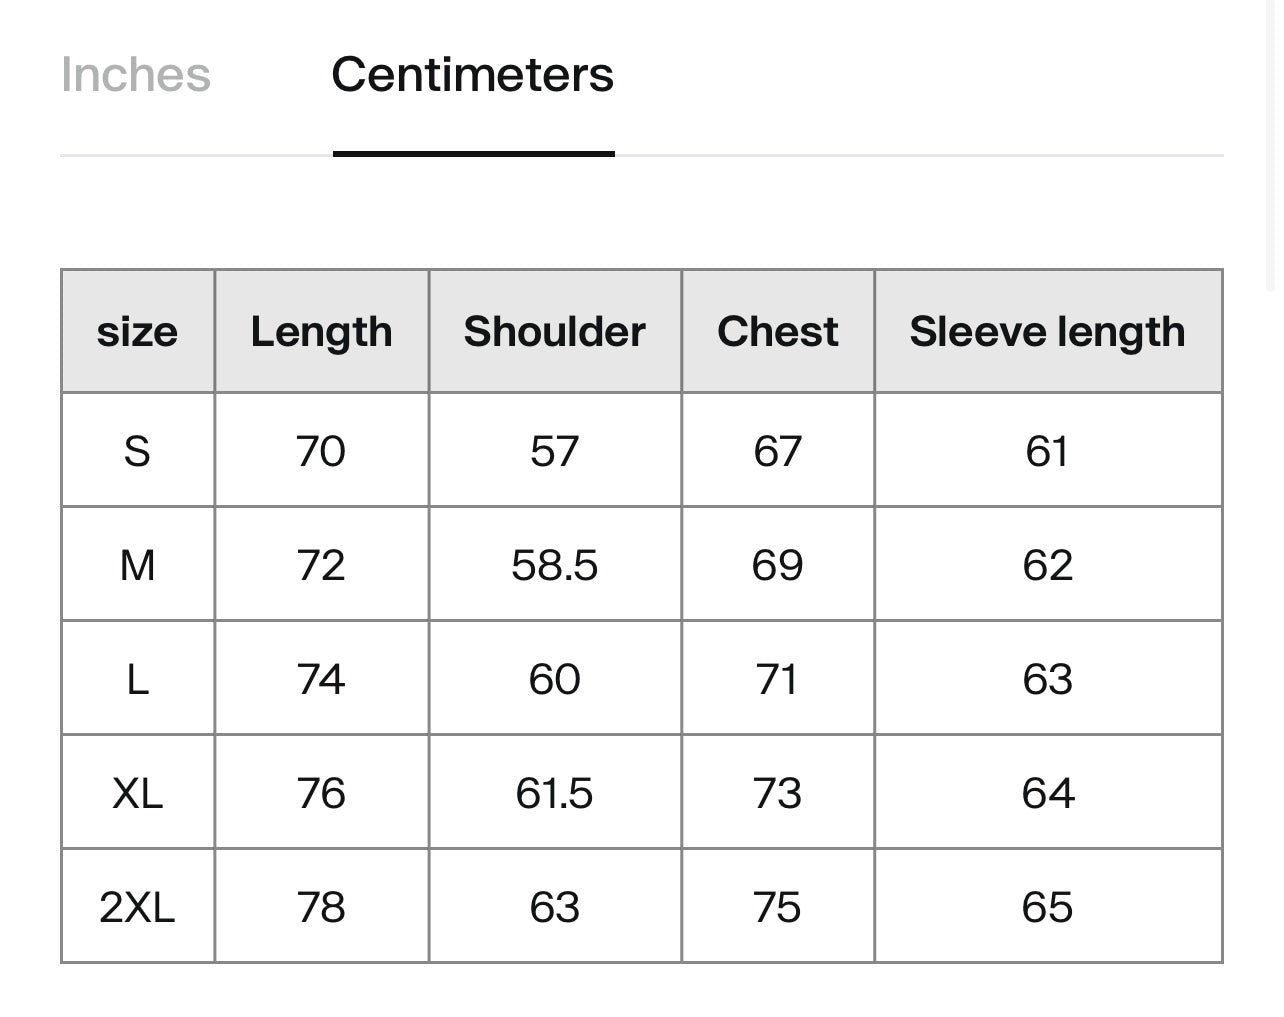This screenshot has width=1284, height=1017.
Task: Click the Length column header
Action: pyautogui.click(x=321, y=332)
